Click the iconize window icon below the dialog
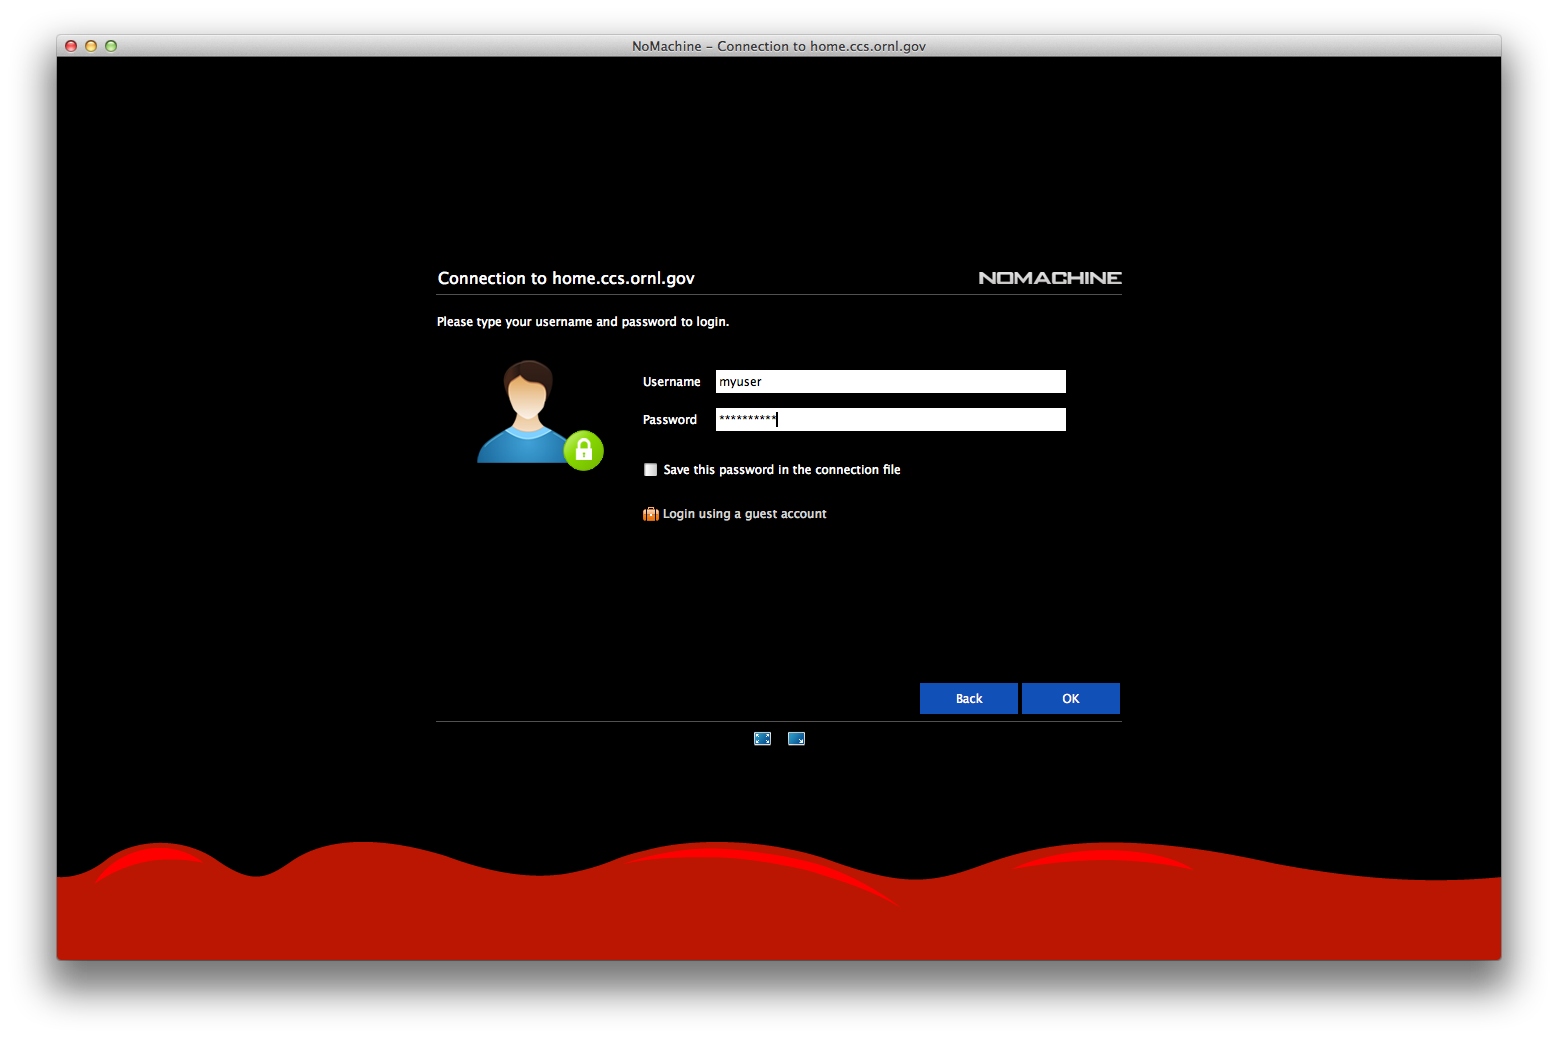This screenshot has width=1558, height=1039. pyautogui.click(x=796, y=739)
